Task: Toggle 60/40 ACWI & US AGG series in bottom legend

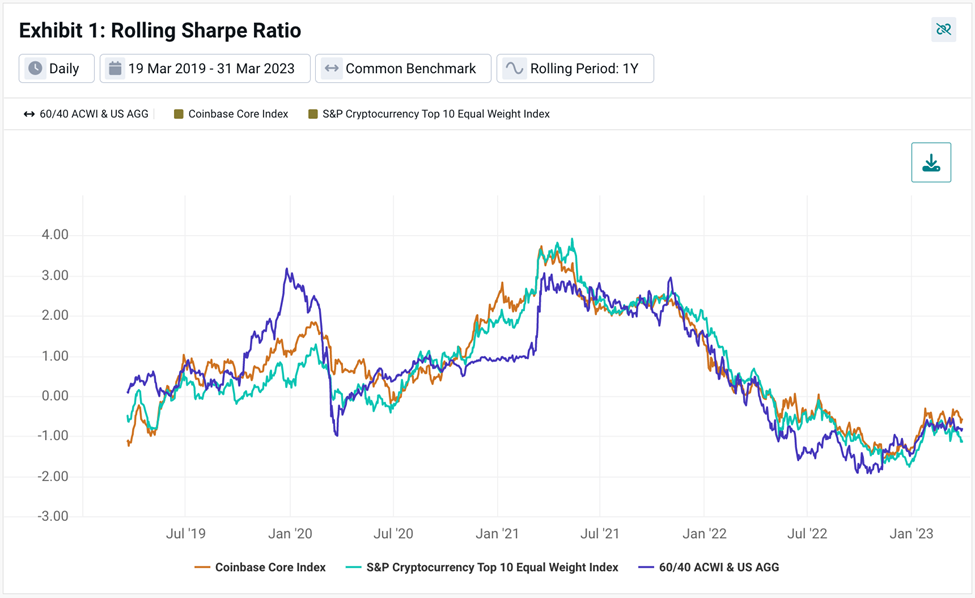Action: [x=709, y=567]
